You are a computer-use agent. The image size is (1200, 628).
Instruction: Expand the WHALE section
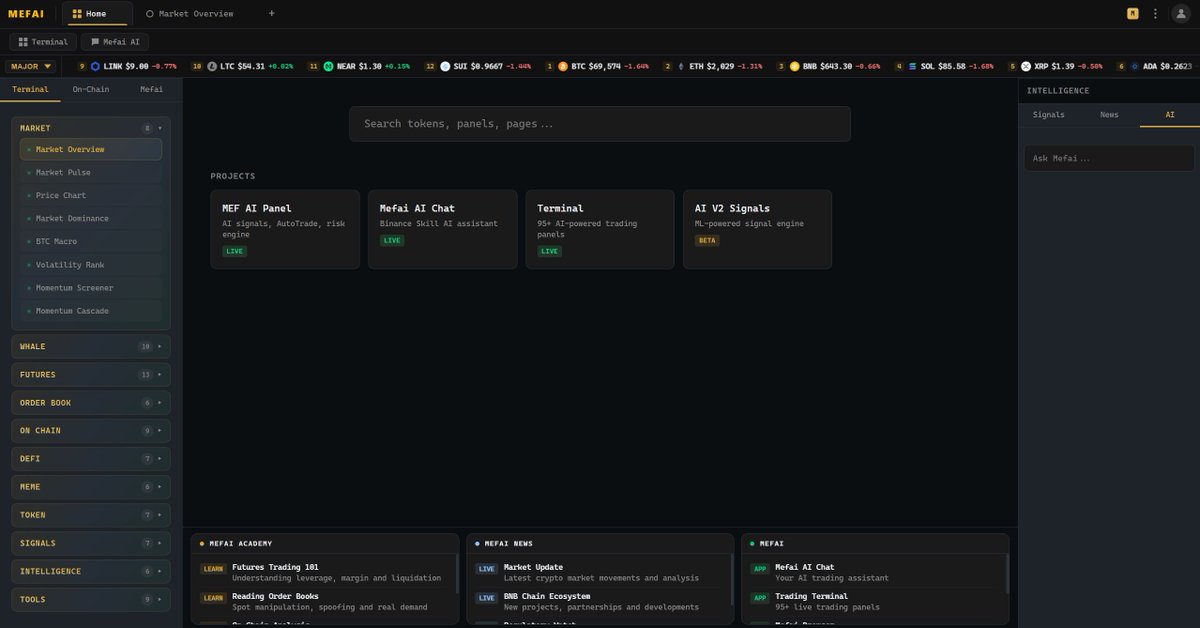coord(91,347)
